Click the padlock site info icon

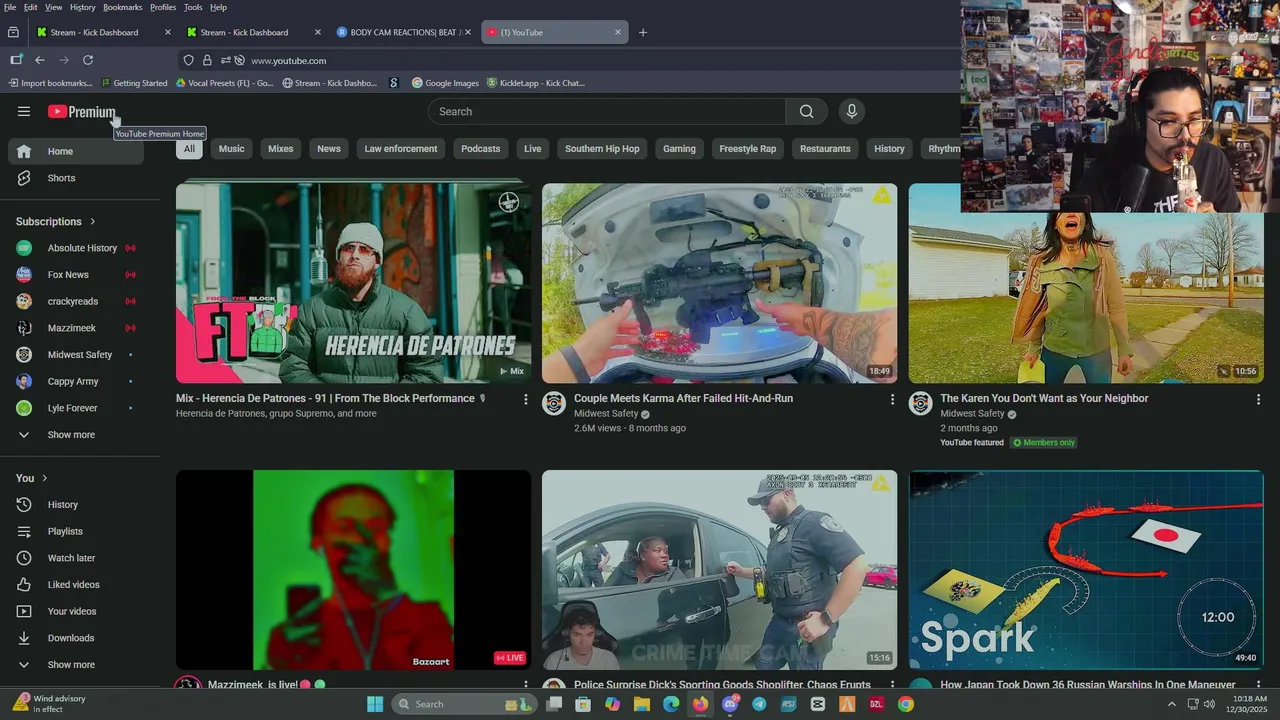click(207, 60)
